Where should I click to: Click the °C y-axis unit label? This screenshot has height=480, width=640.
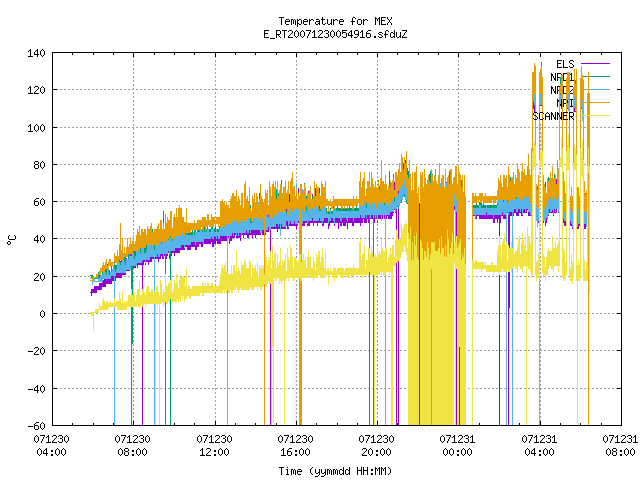click(12, 240)
